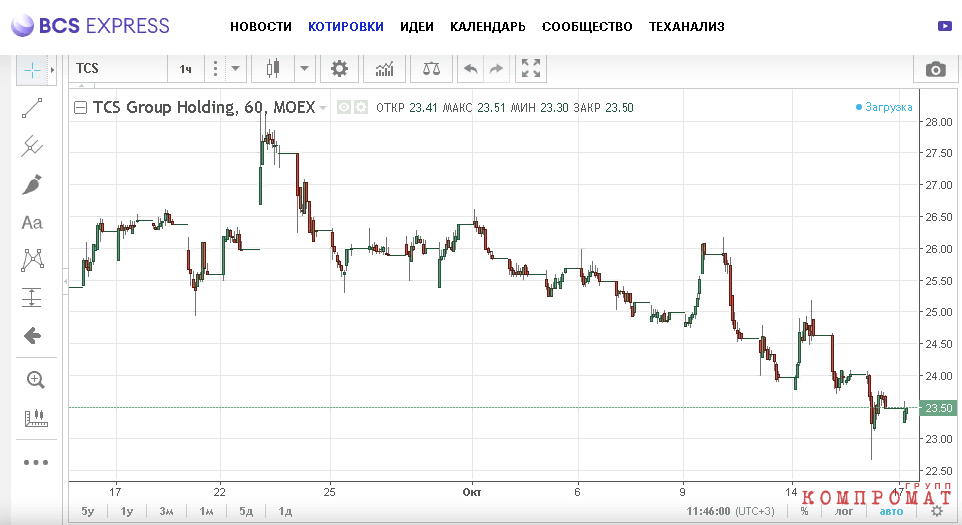This screenshot has height=525, width=962.
Task: Open the КАЛЕНДАРЬ menu item
Action: pyautogui.click(x=488, y=26)
